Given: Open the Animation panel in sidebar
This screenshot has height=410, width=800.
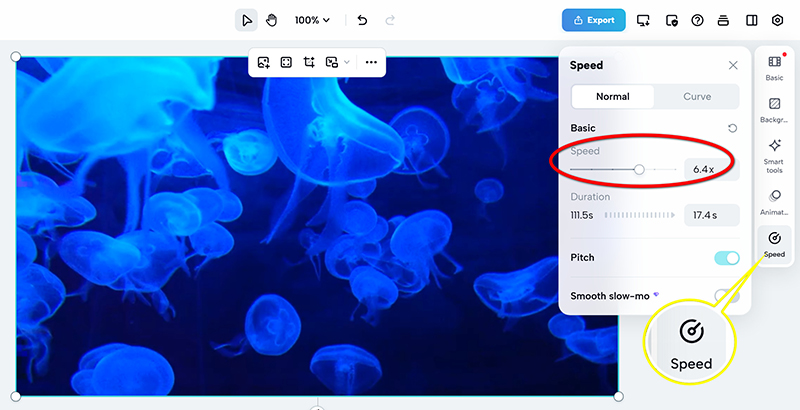Looking at the screenshot, I should (x=774, y=203).
